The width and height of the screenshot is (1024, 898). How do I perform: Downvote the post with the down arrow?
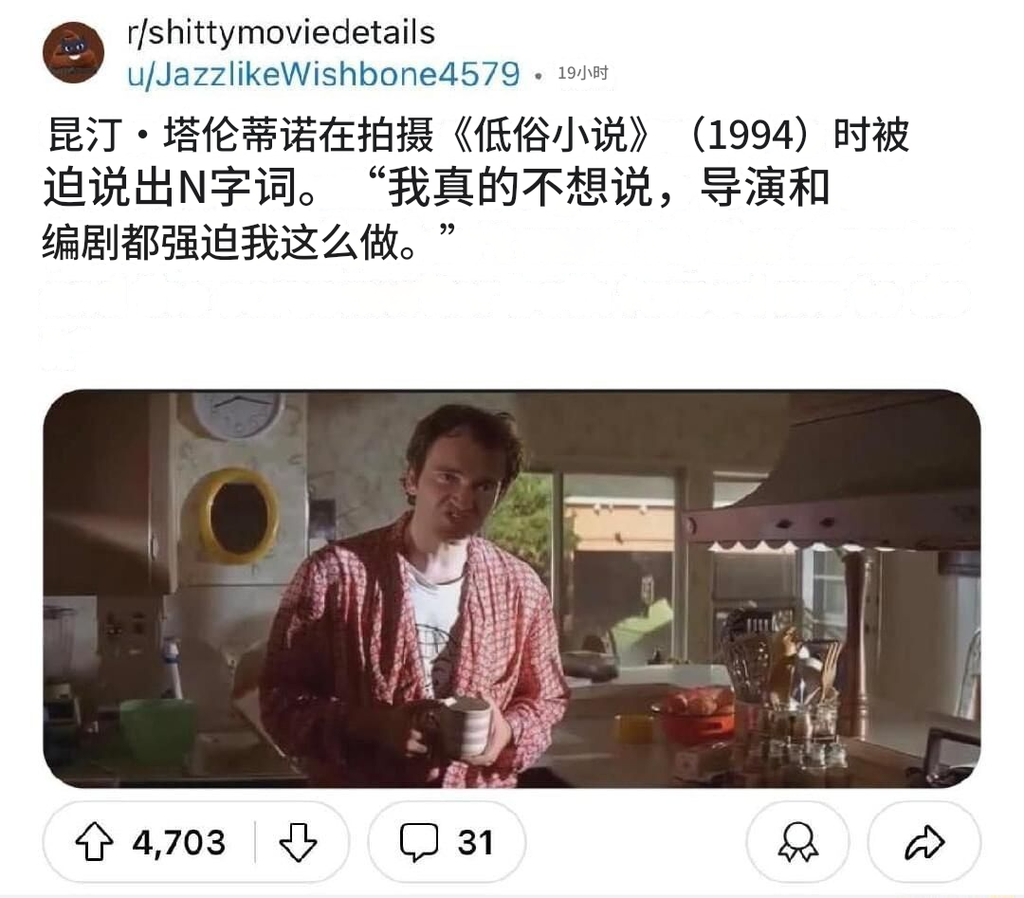tap(298, 842)
